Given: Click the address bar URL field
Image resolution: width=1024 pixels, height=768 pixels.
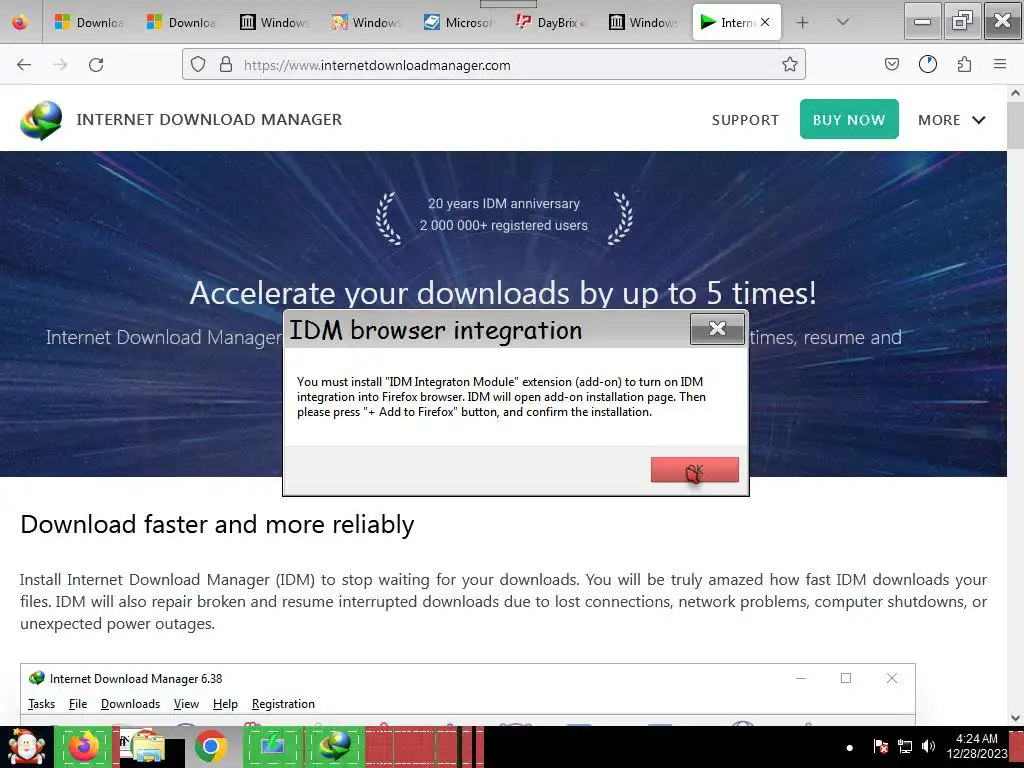Looking at the screenshot, I should [x=494, y=65].
